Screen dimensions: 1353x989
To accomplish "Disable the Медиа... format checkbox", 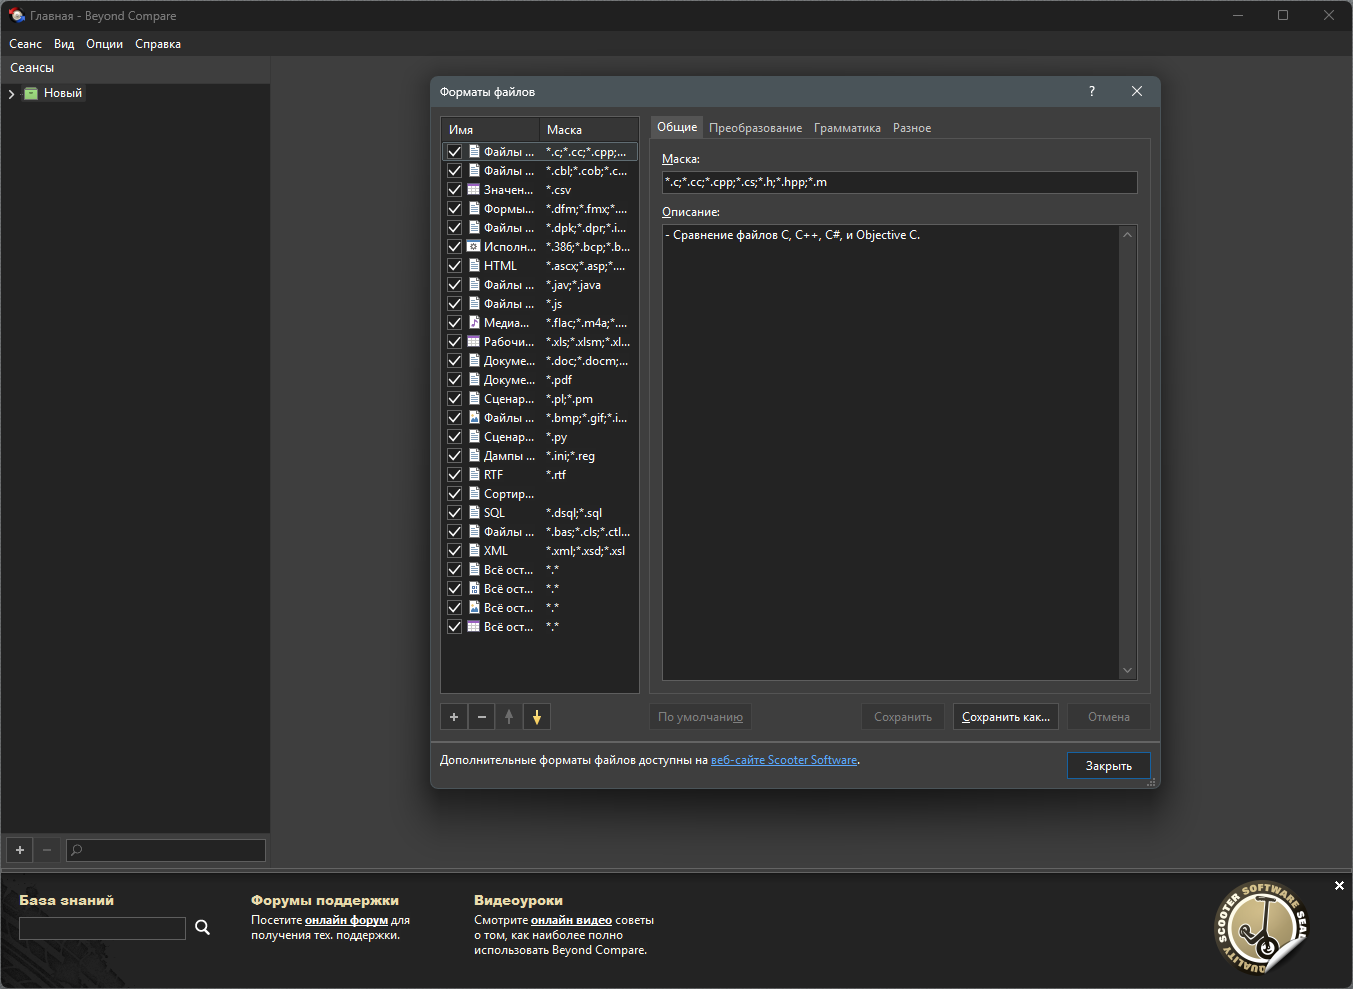I will [455, 323].
